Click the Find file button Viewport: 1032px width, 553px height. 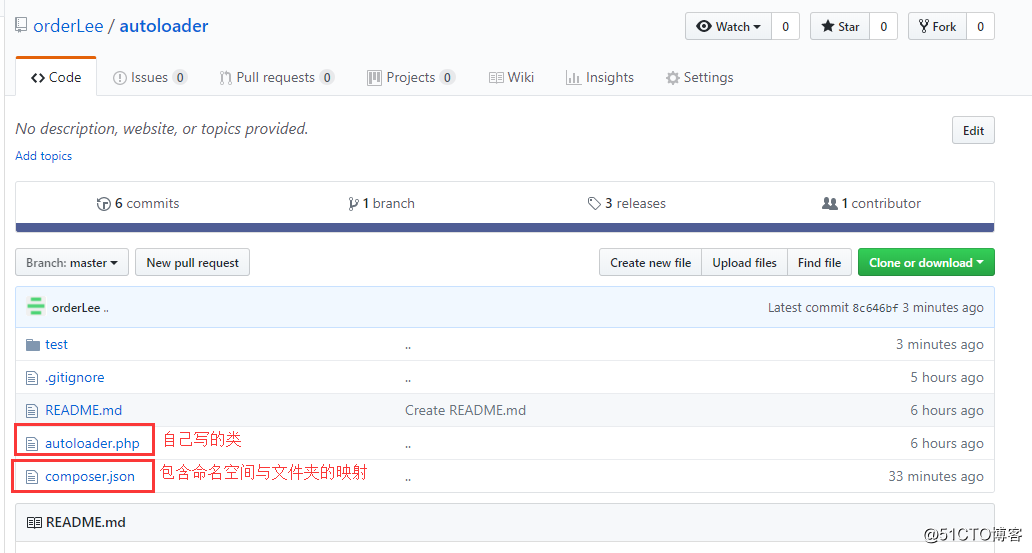tap(819, 262)
